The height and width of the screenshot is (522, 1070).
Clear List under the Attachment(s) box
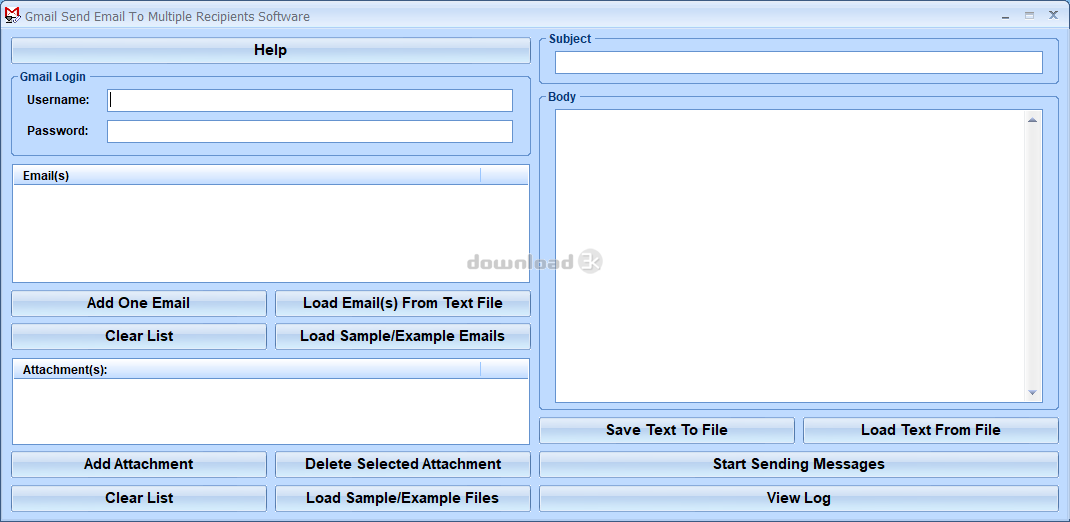tap(139, 498)
